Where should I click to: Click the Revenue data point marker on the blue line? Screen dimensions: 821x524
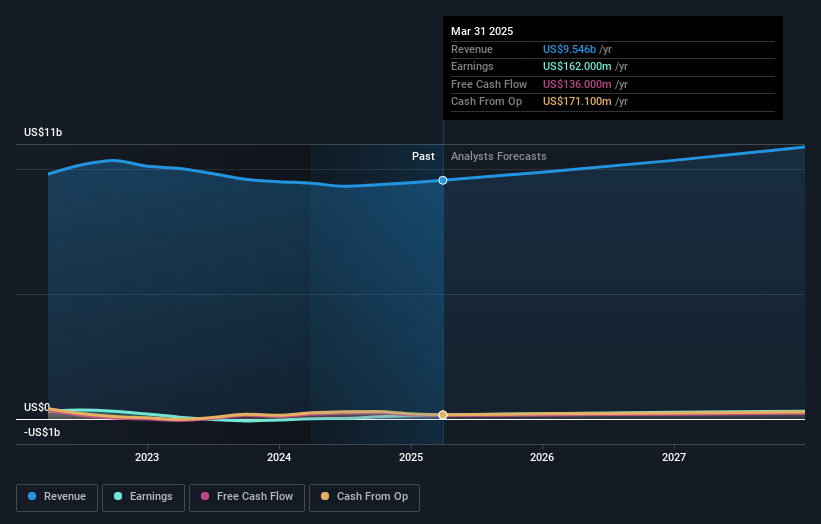coord(443,180)
